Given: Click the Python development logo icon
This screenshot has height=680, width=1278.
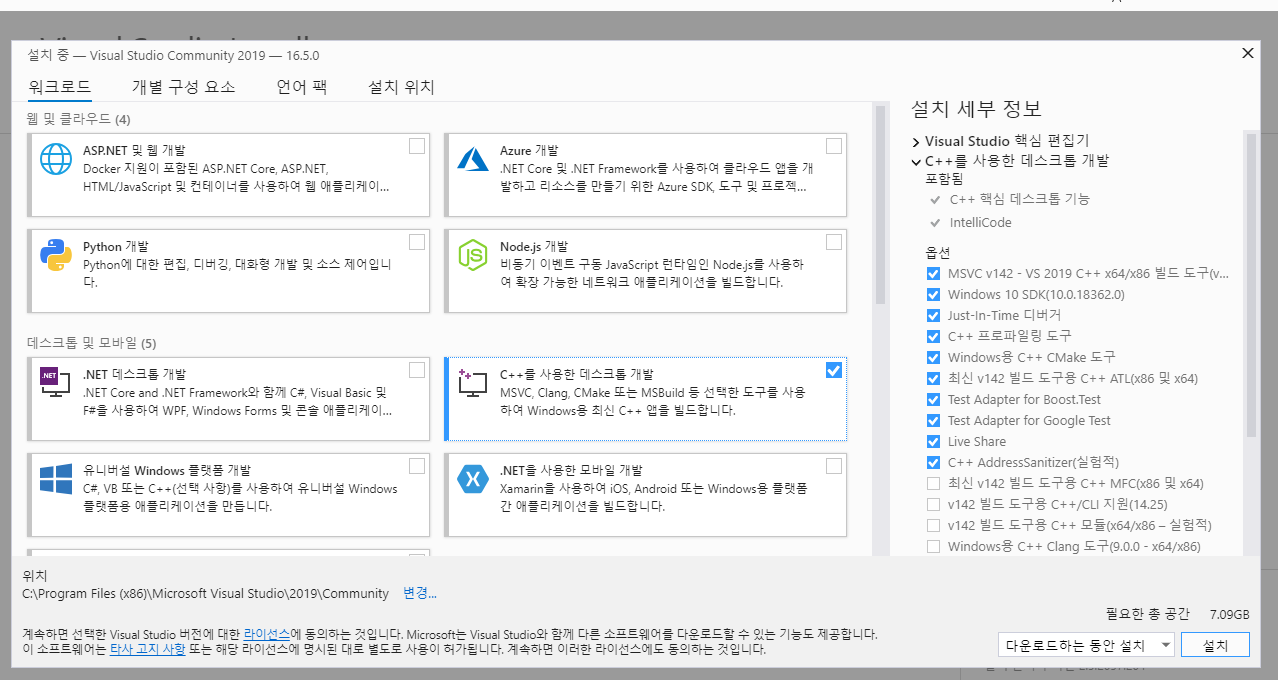Looking at the screenshot, I should [x=56, y=255].
